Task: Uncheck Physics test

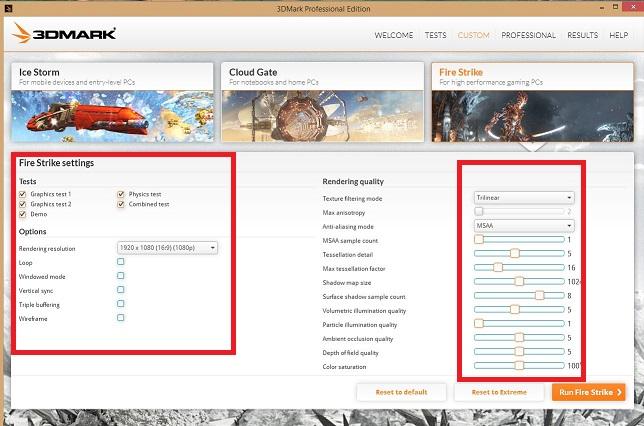Action: (121, 194)
